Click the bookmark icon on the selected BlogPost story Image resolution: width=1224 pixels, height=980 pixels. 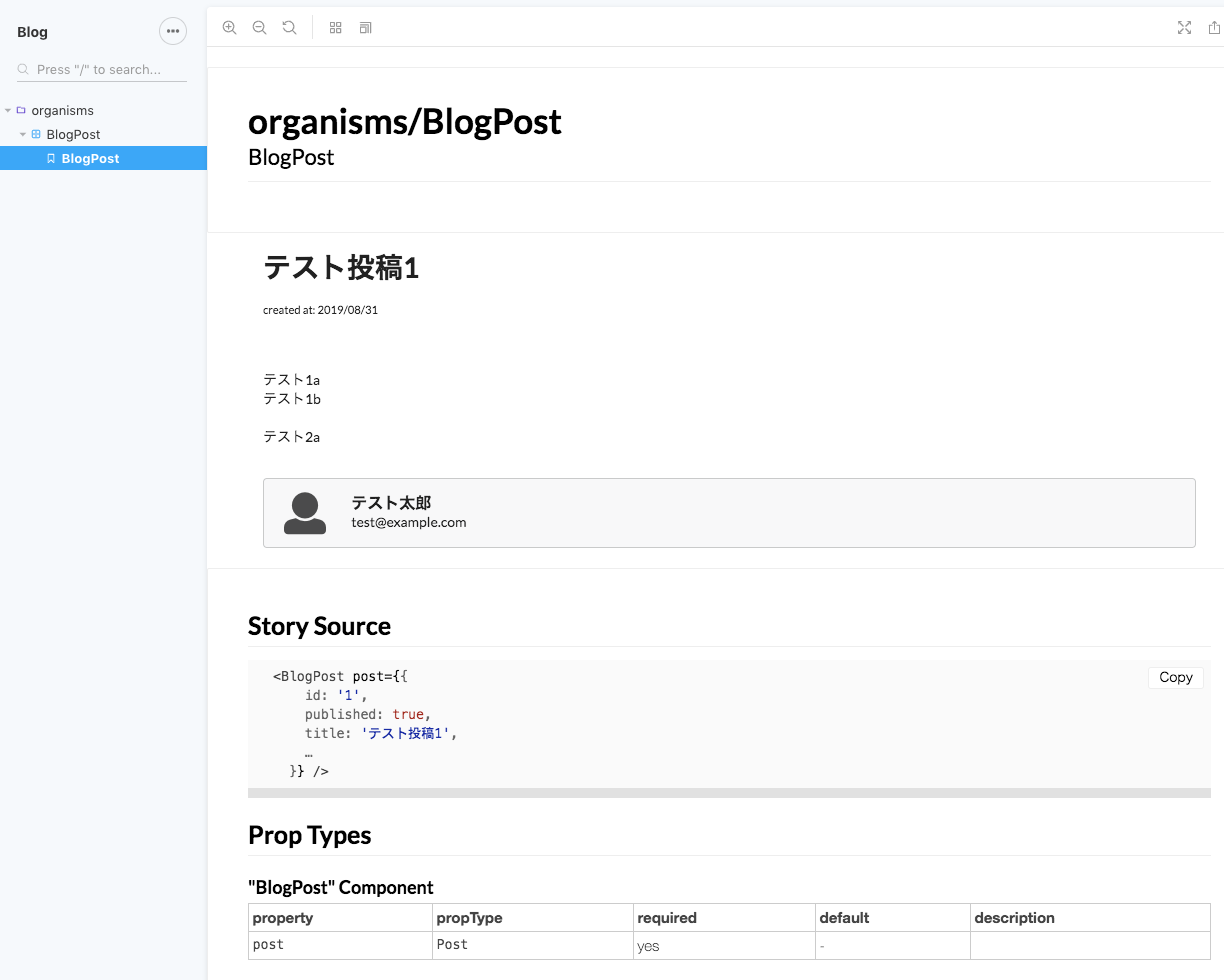tap(51, 158)
